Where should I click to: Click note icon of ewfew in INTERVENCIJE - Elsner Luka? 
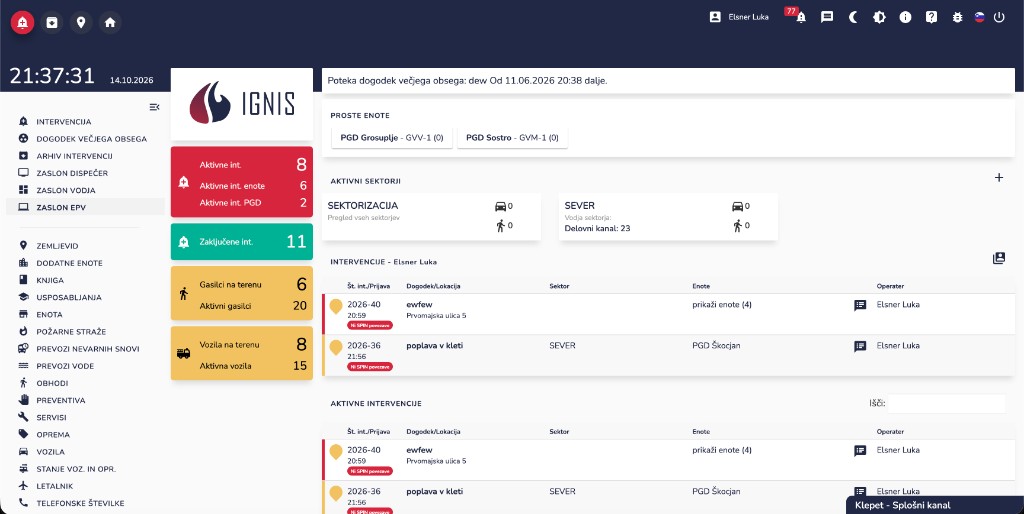point(860,305)
